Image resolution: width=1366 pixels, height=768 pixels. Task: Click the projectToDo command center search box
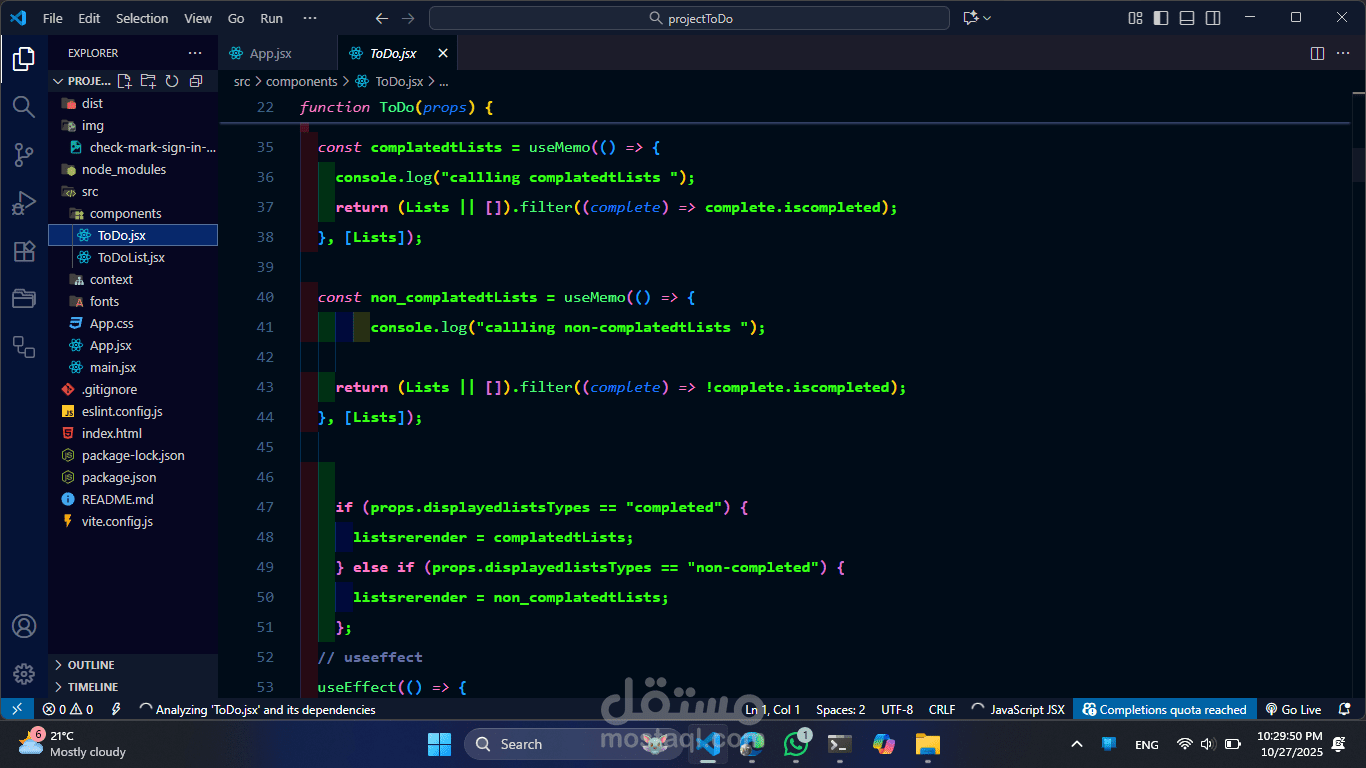pyautogui.click(x=689, y=18)
